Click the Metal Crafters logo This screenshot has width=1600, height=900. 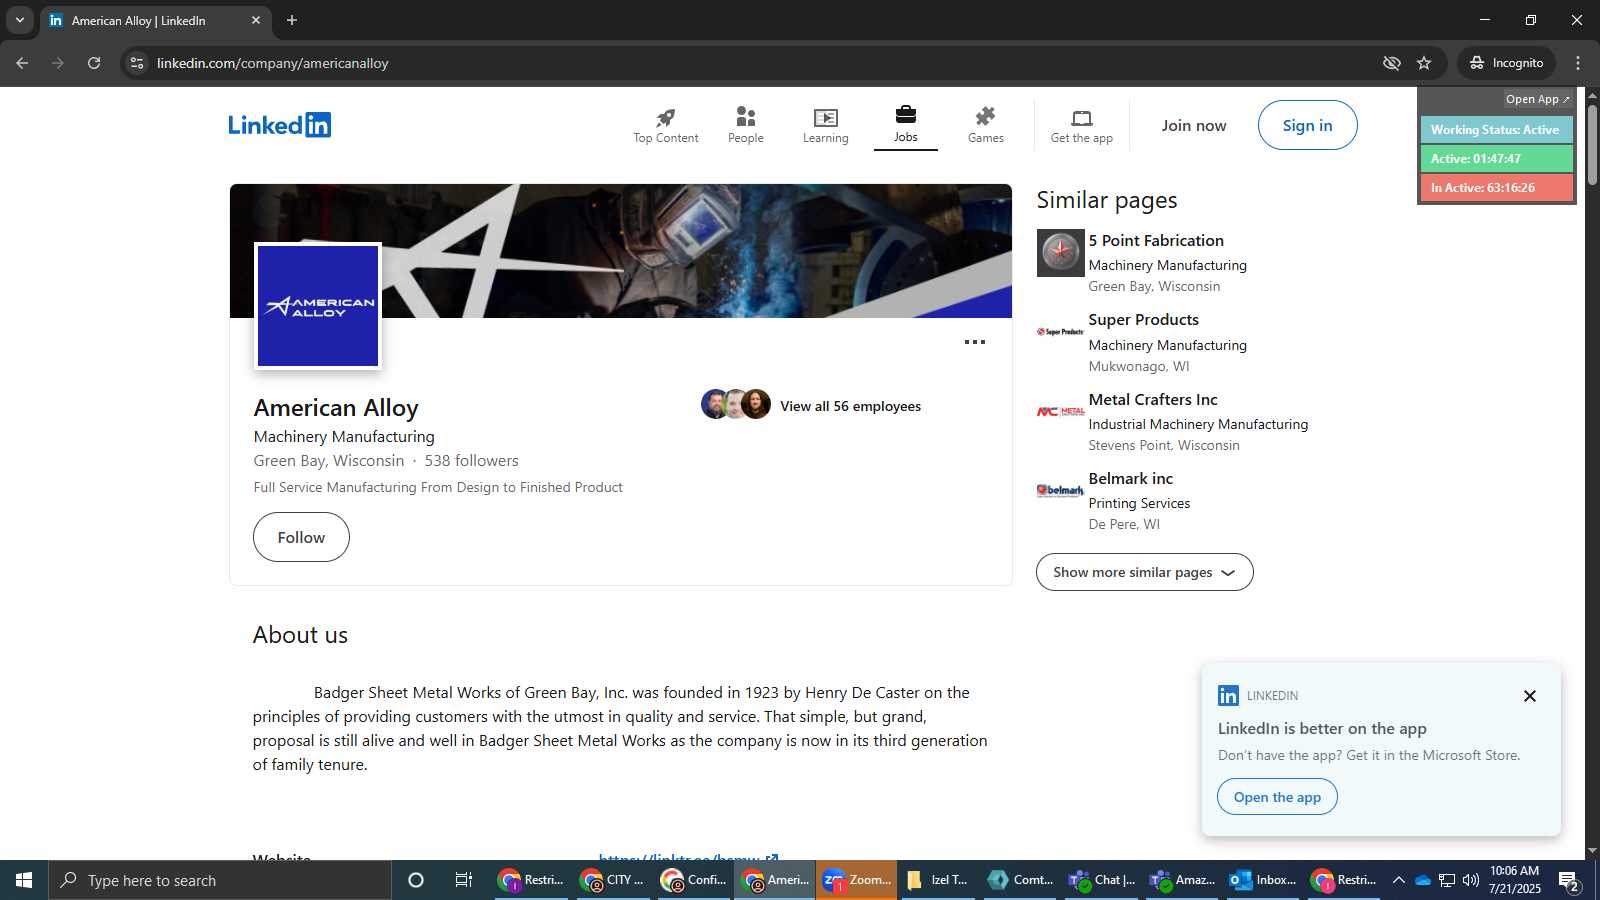[x=1061, y=411]
